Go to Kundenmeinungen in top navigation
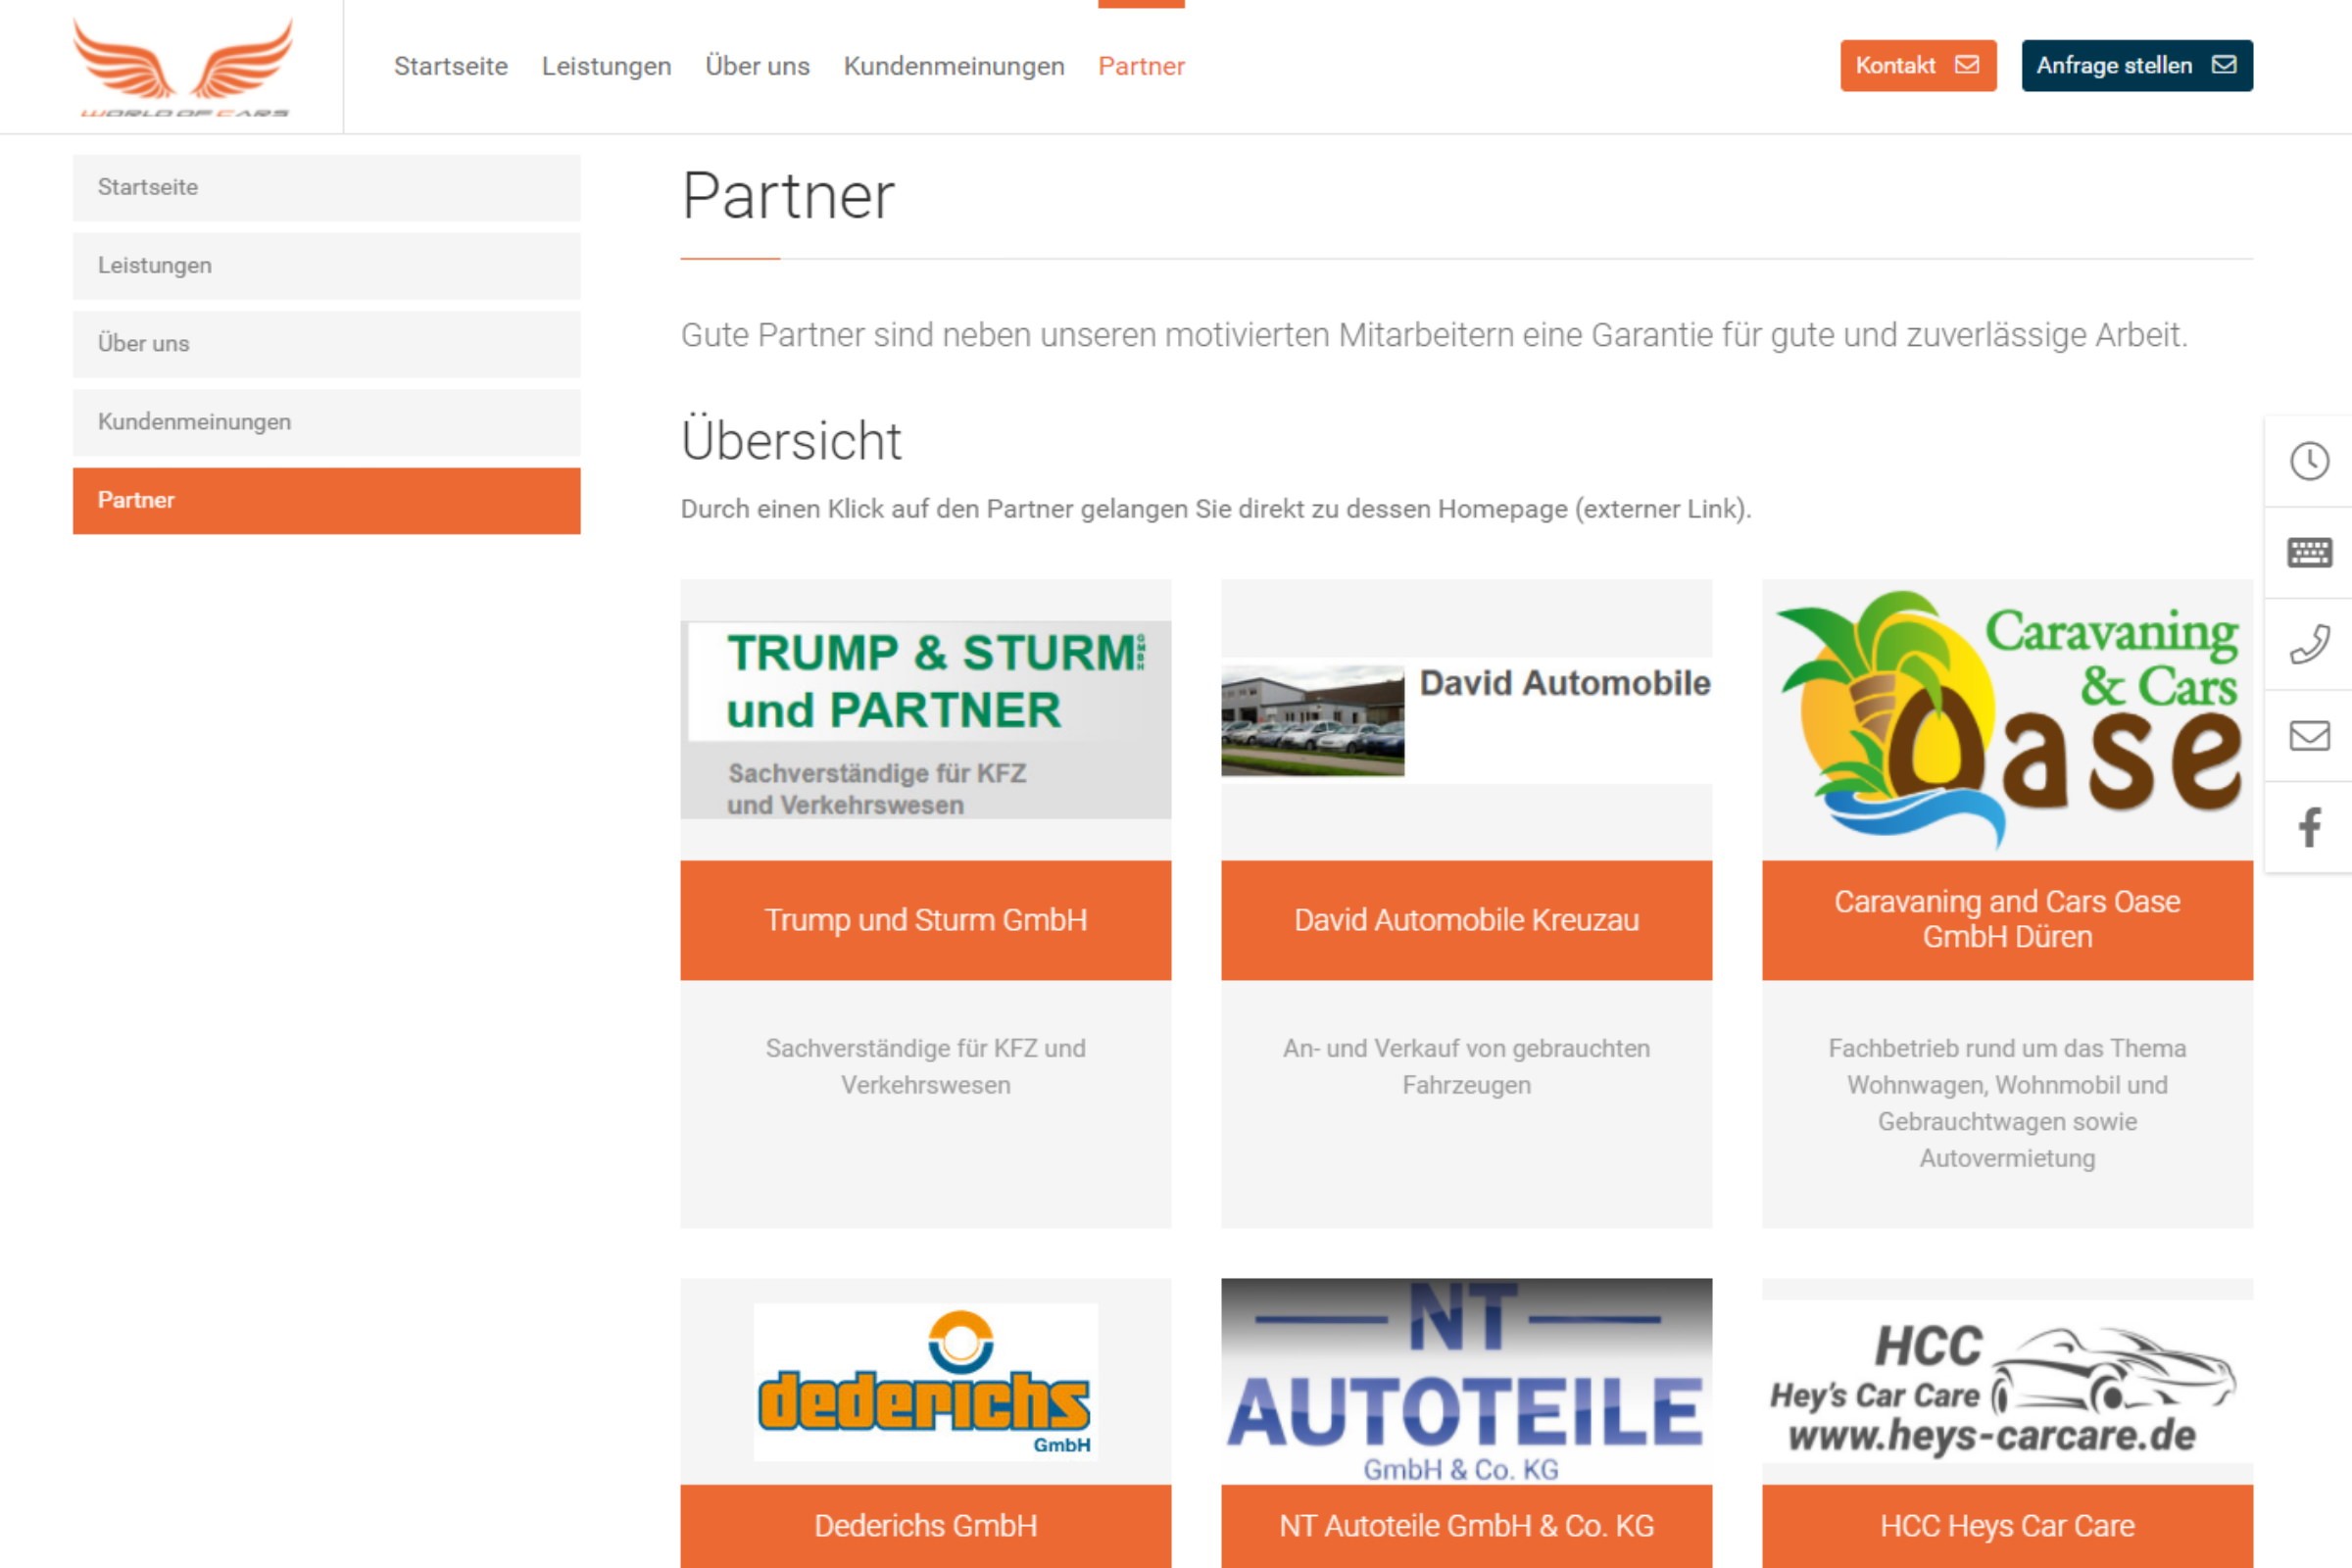This screenshot has width=2352, height=1568. 954,66
